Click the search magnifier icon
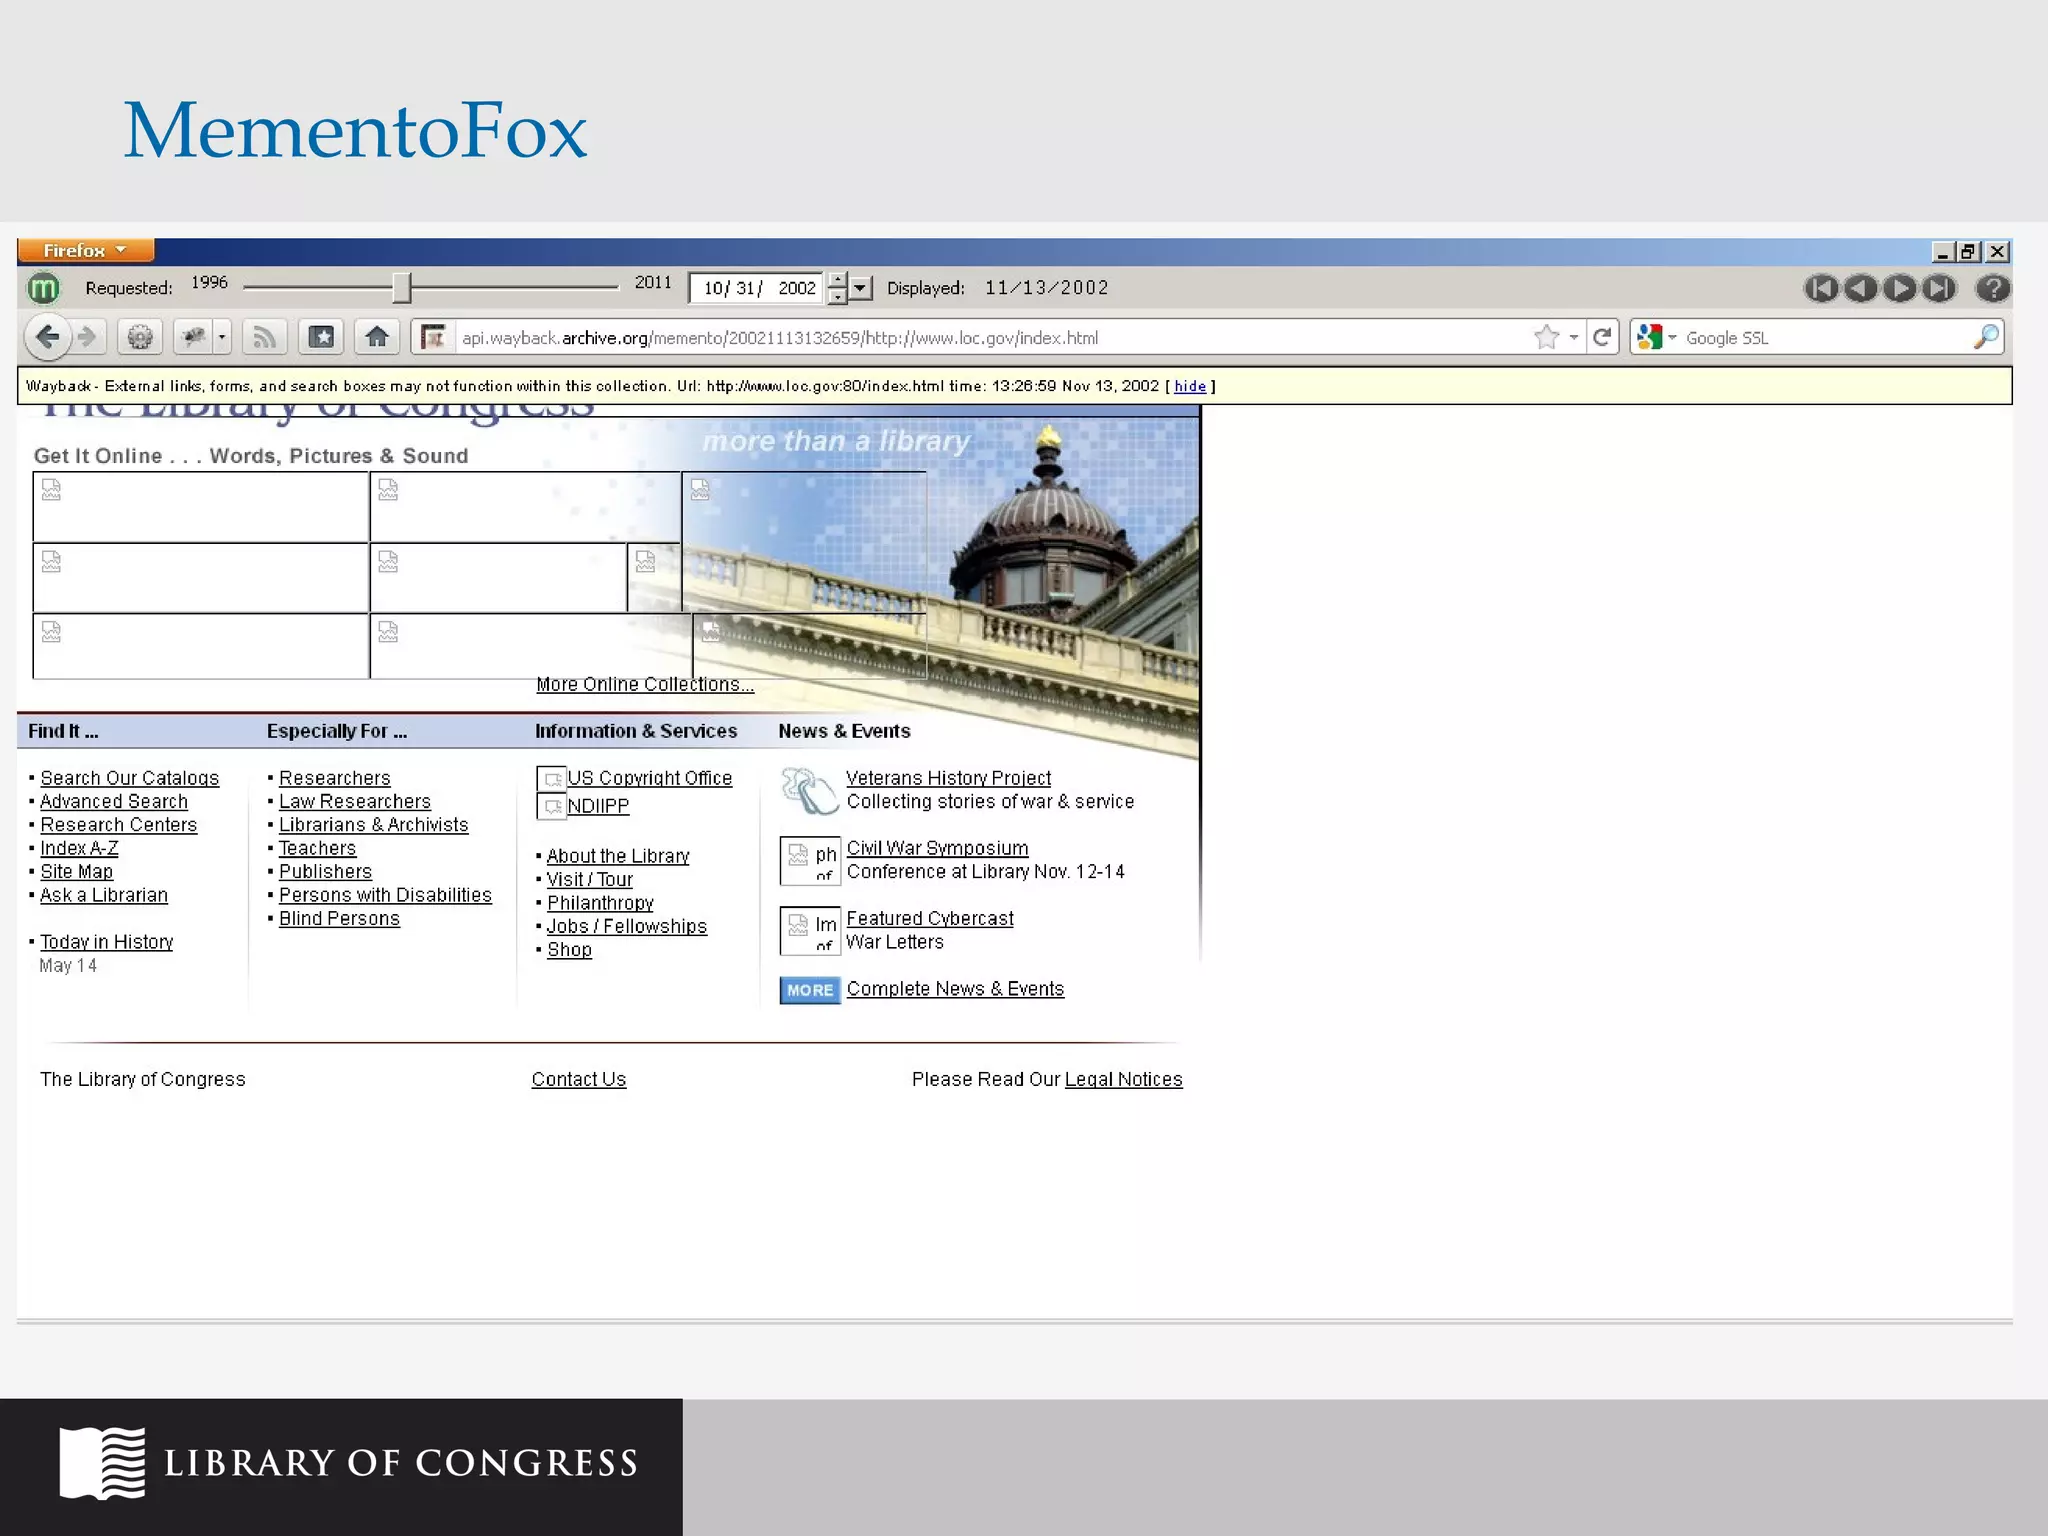 [1986, 338]
